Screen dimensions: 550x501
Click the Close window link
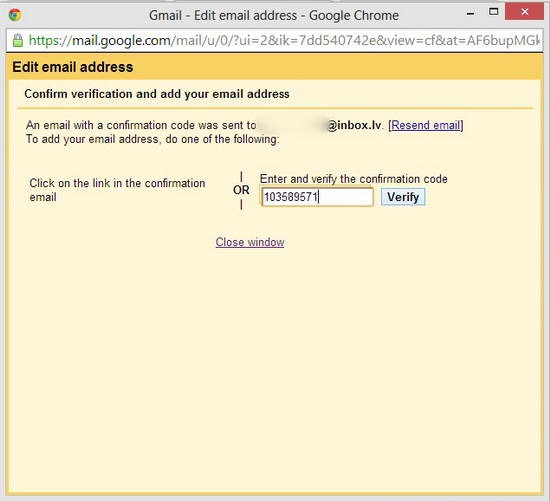click(x=250, y=242)
